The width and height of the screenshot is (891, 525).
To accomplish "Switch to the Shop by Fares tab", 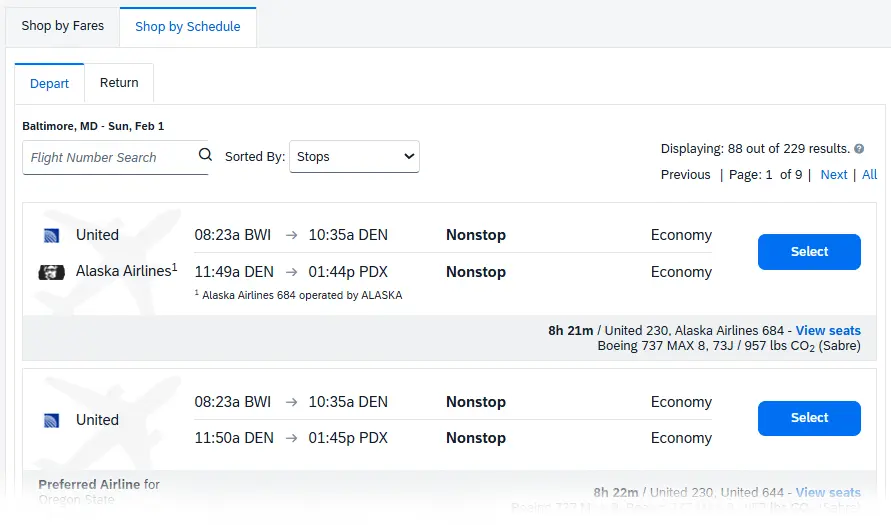I will click(63, 26).
